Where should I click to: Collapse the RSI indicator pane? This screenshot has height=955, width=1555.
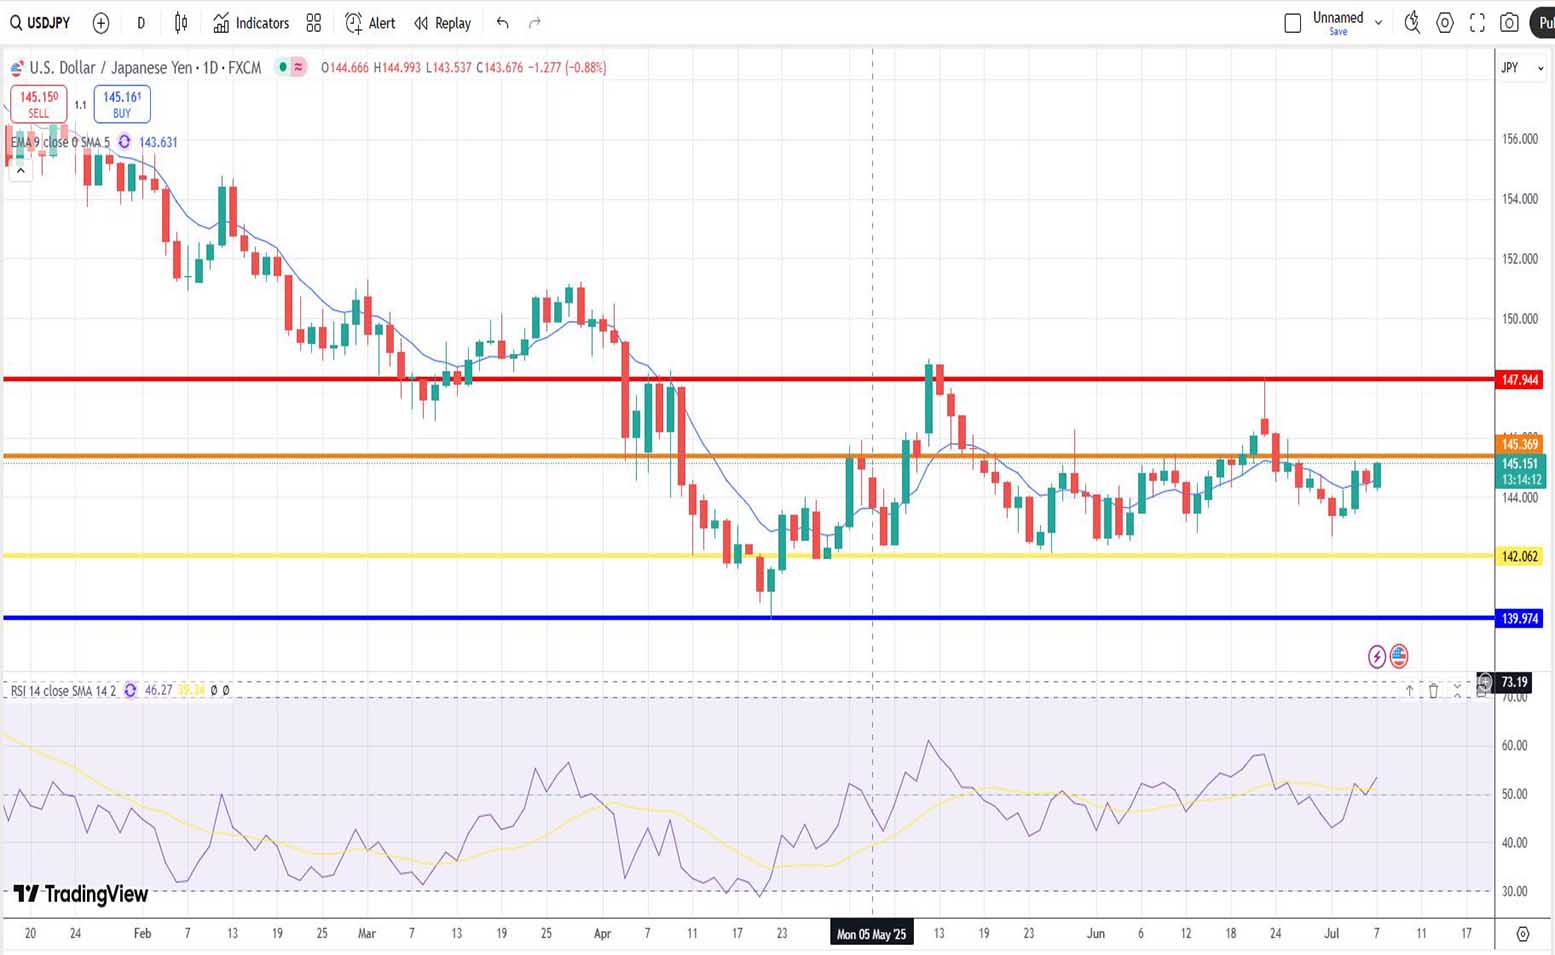tap(1457, 690)
